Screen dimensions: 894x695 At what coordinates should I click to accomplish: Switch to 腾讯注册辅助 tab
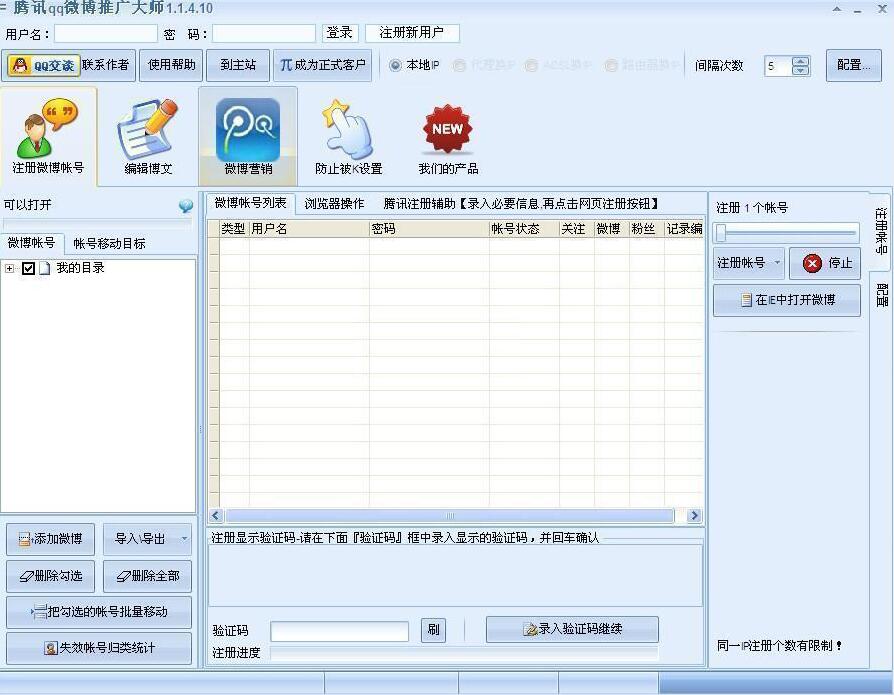(521, 204)
